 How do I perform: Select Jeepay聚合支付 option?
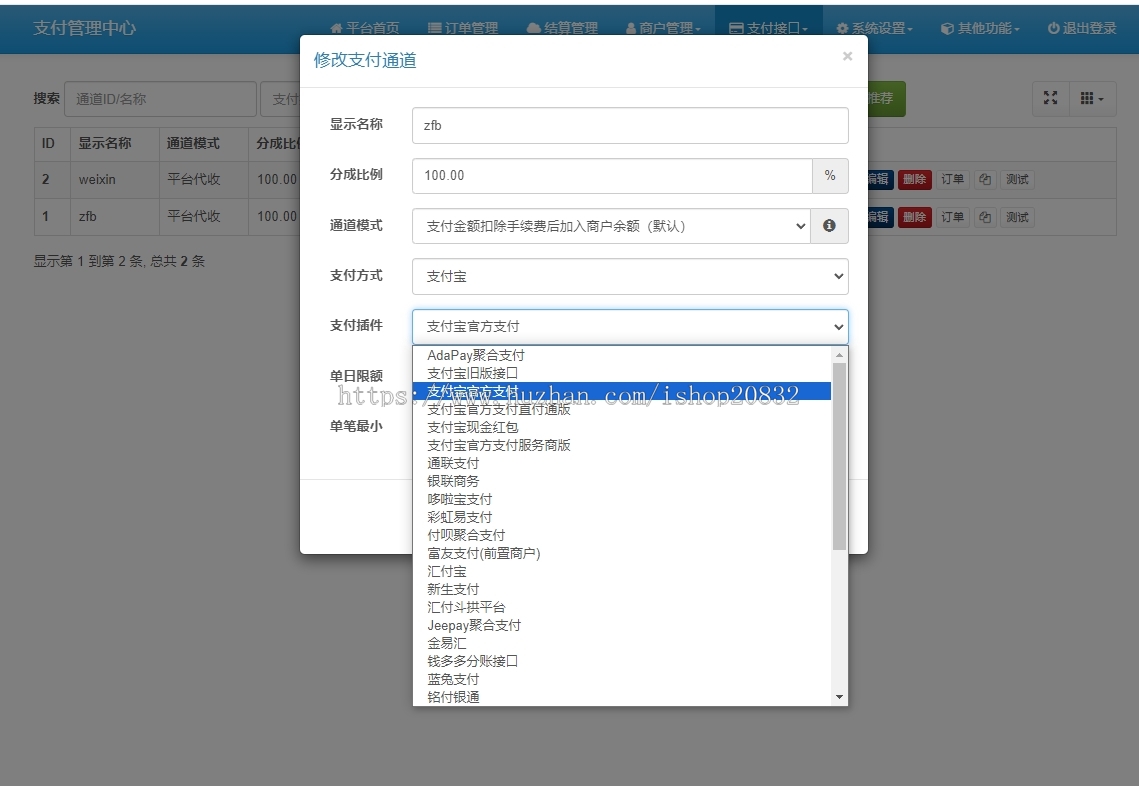[622, 625]
